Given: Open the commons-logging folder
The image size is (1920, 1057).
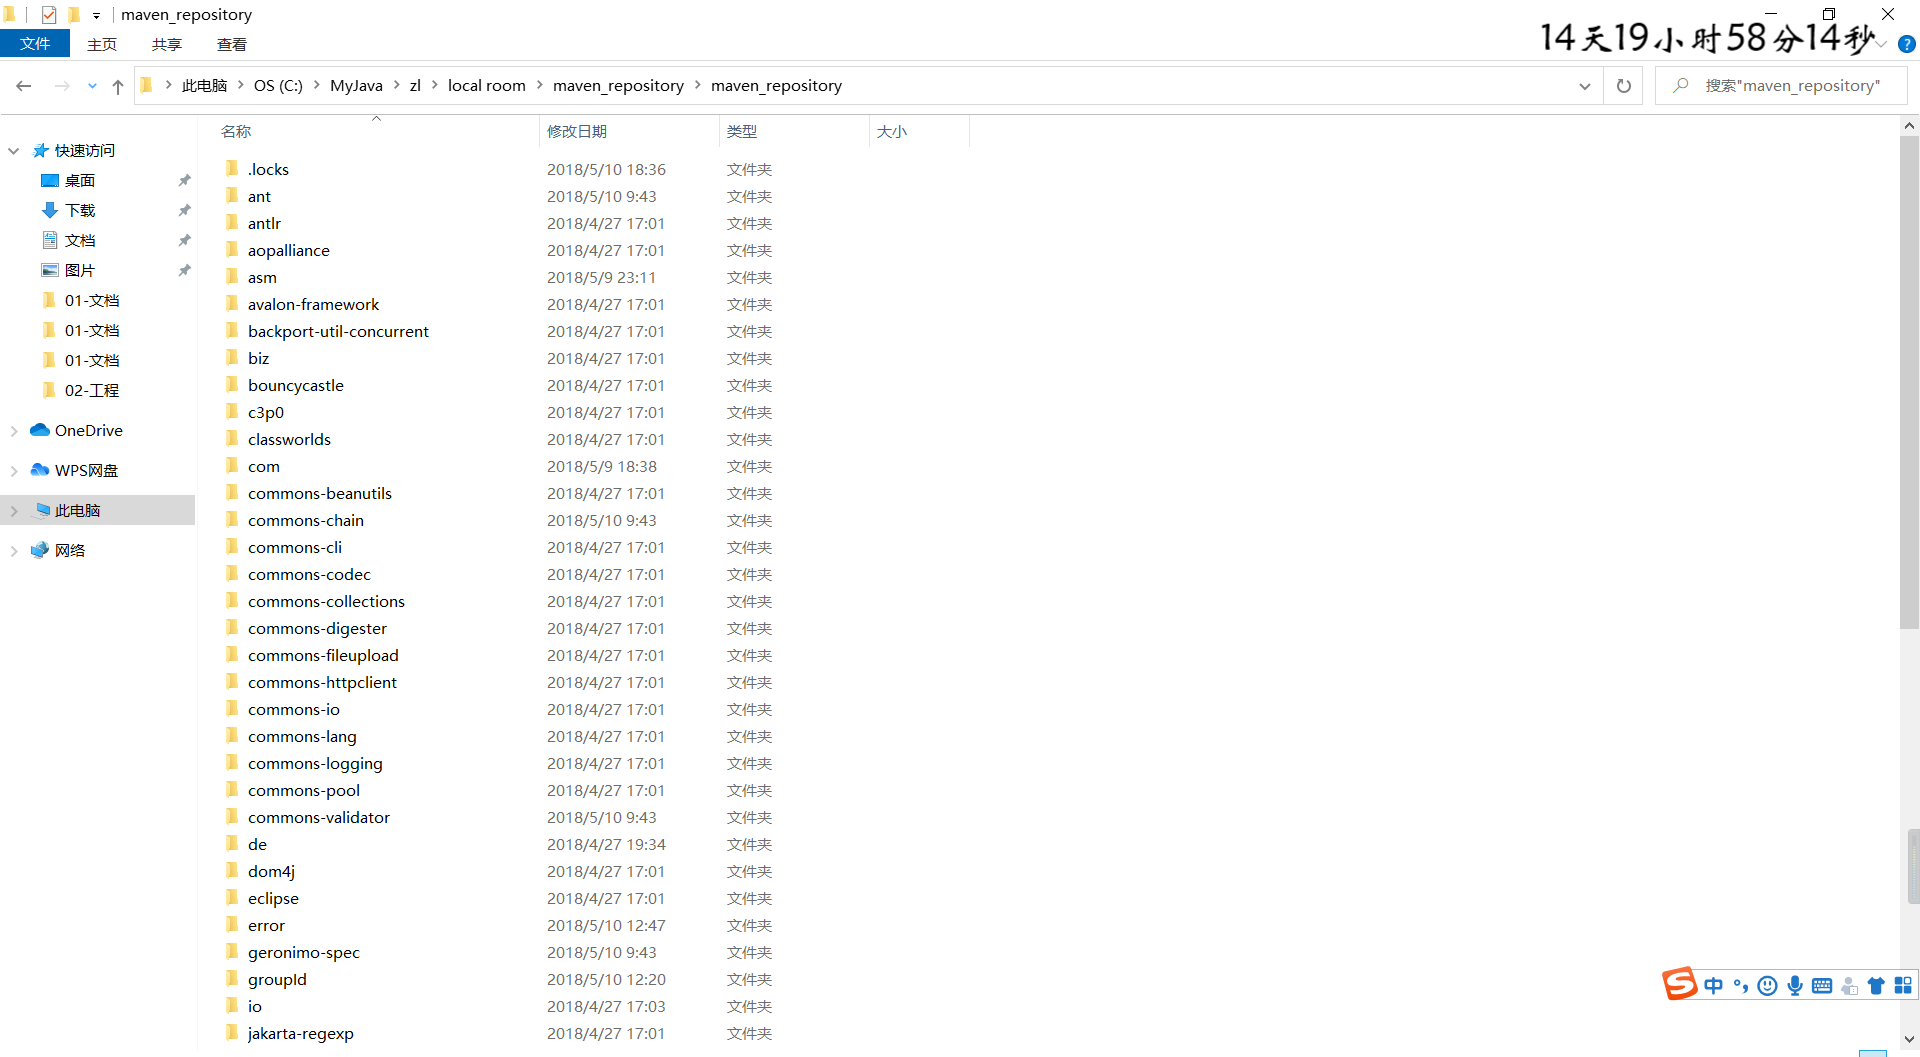Looking at the screenshot, I should [x=315, y=763].
